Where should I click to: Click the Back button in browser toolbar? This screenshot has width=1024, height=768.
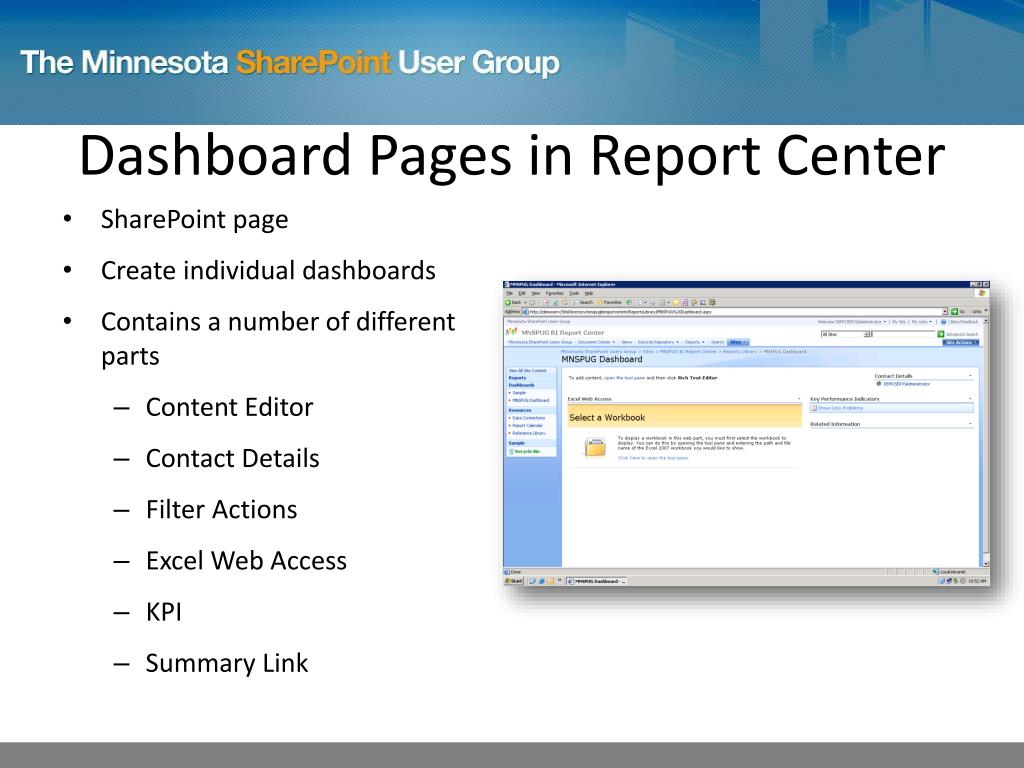click(513, 302)
